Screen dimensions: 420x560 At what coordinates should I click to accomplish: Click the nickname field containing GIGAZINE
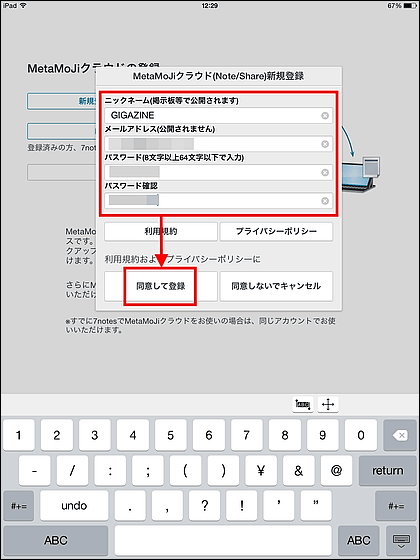(218, 115)
